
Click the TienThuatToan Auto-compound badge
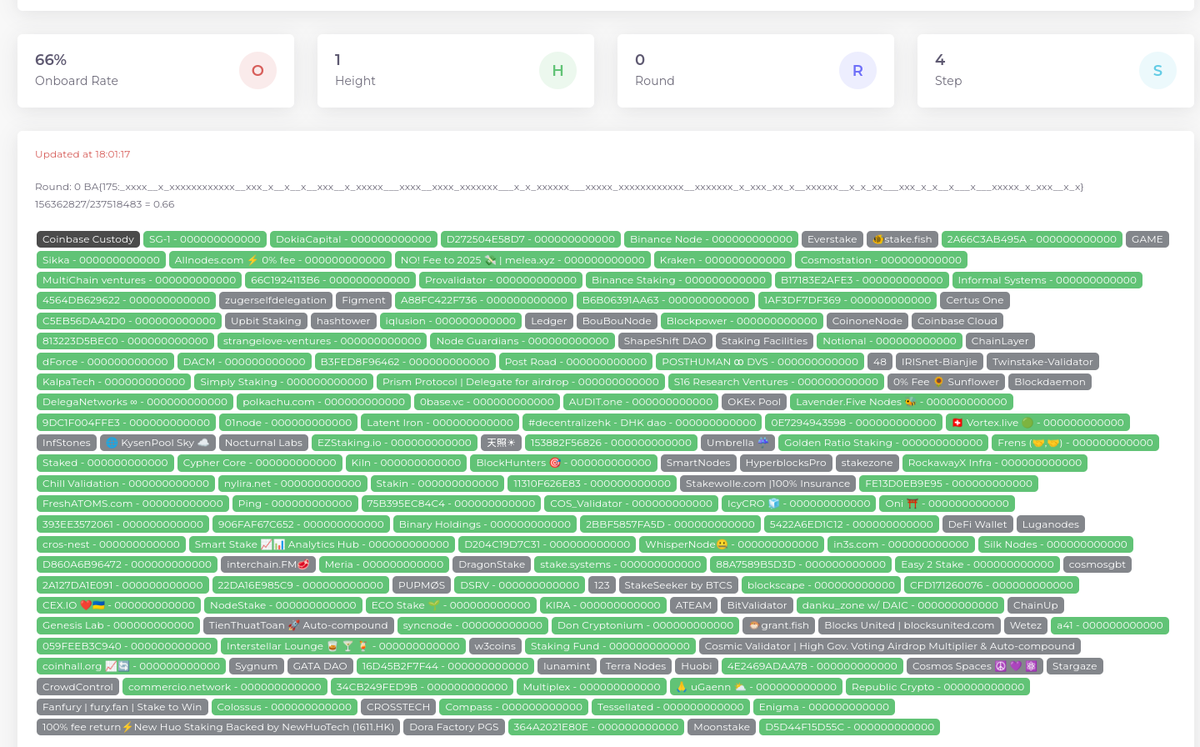pos(296,625)
